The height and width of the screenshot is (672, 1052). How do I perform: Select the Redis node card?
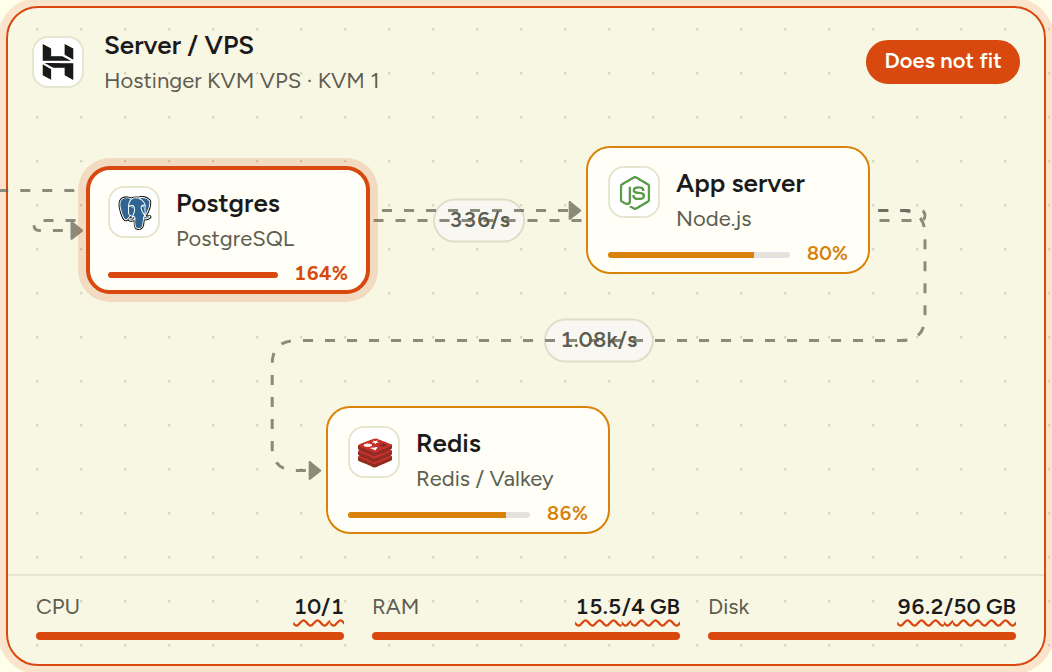click(x=468, y=470)
